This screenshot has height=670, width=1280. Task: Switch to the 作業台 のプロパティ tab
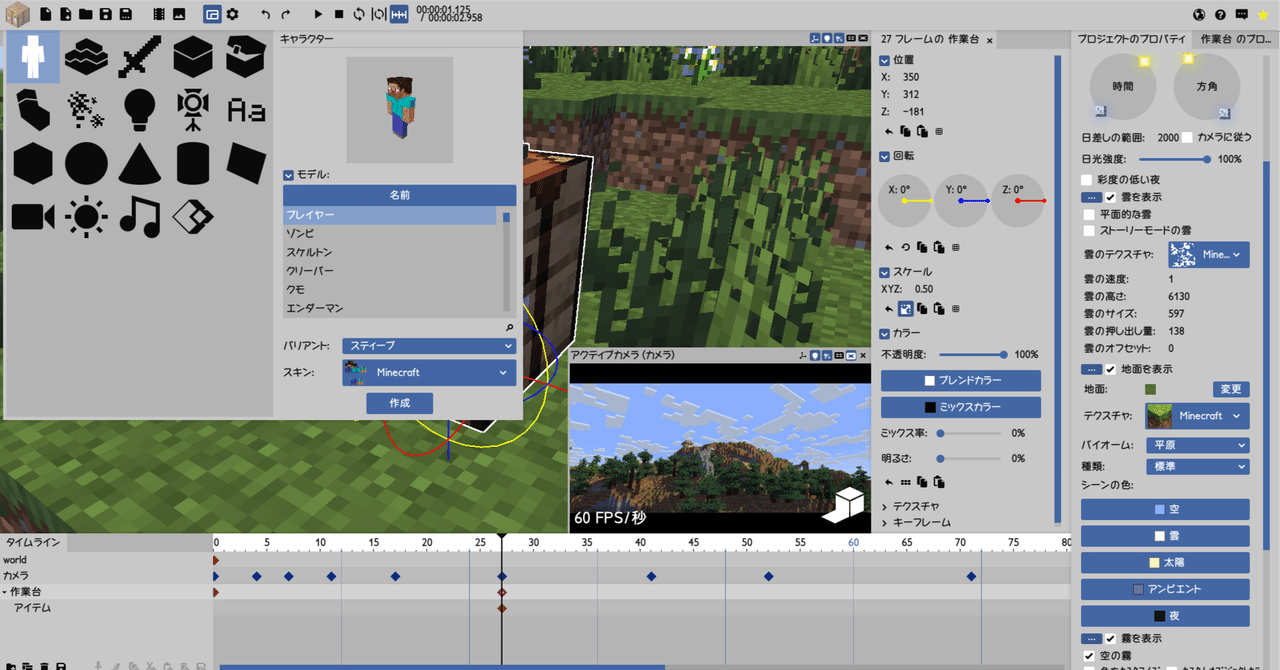(x=1235, y=39)
